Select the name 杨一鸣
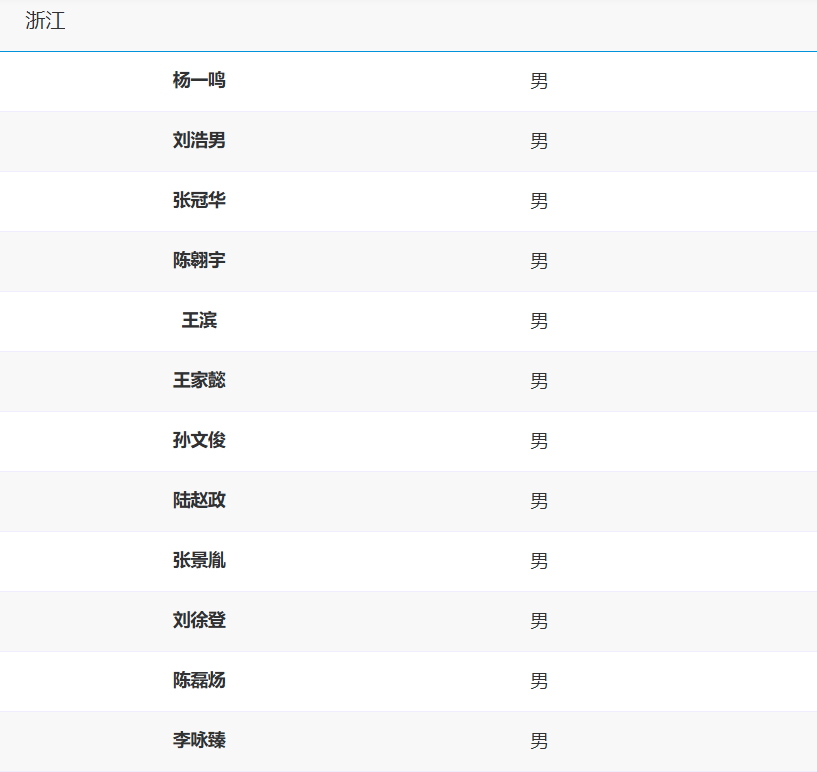This screenshot has height=772, width=817. [x=199, y=81]
